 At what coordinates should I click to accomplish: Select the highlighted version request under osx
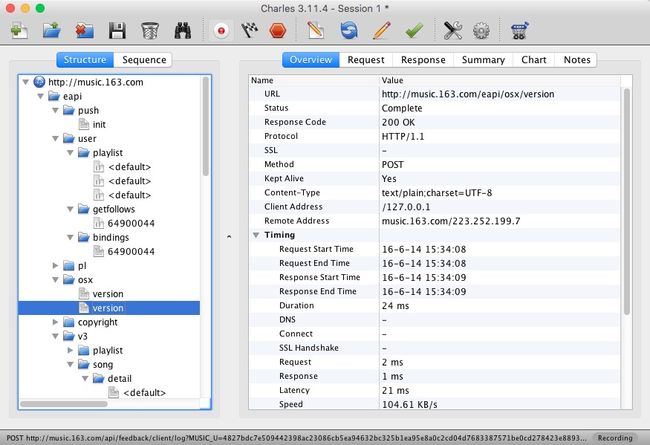point(109,308)
